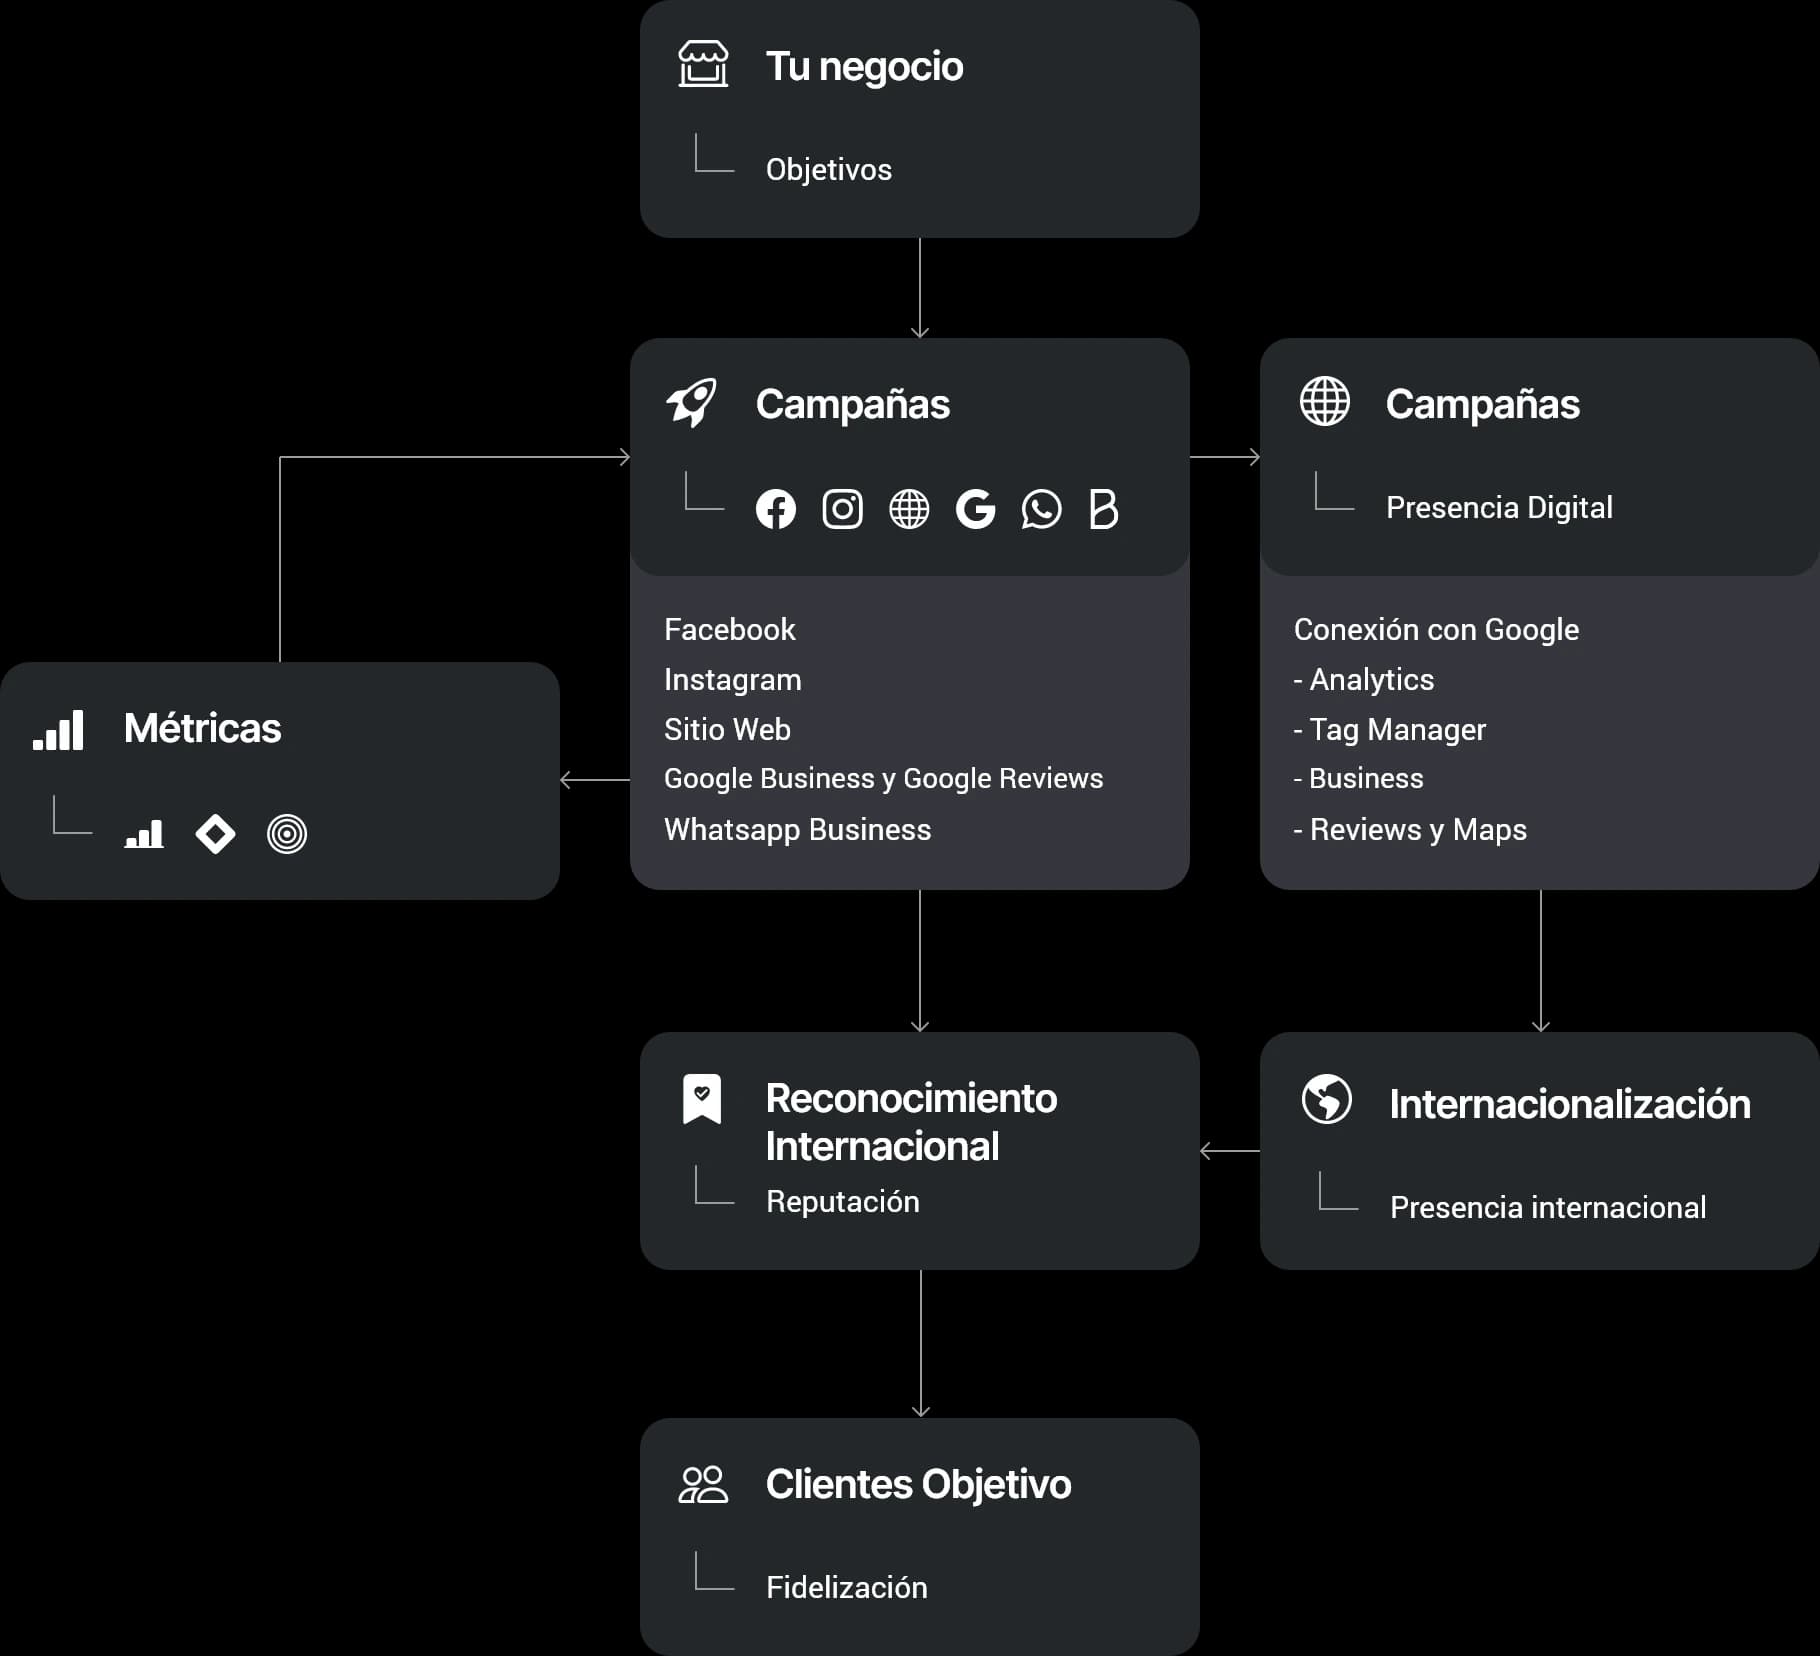This screenshot has width=1820, height=1656.
Task: Click the Presencia Digital label
Action: coord(1498,508)
